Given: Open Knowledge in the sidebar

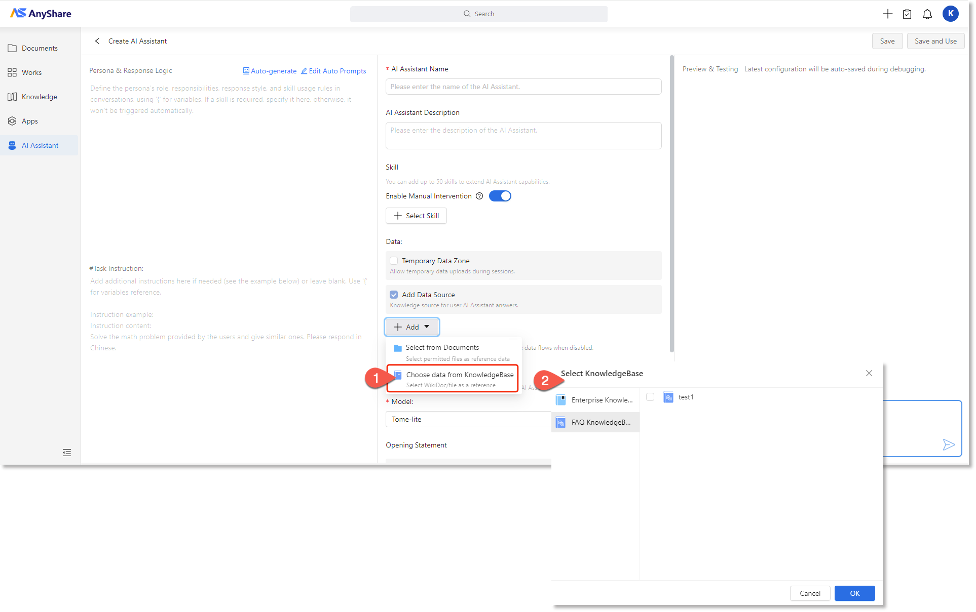Looking at the screenshot, I should tap(39, 97).
